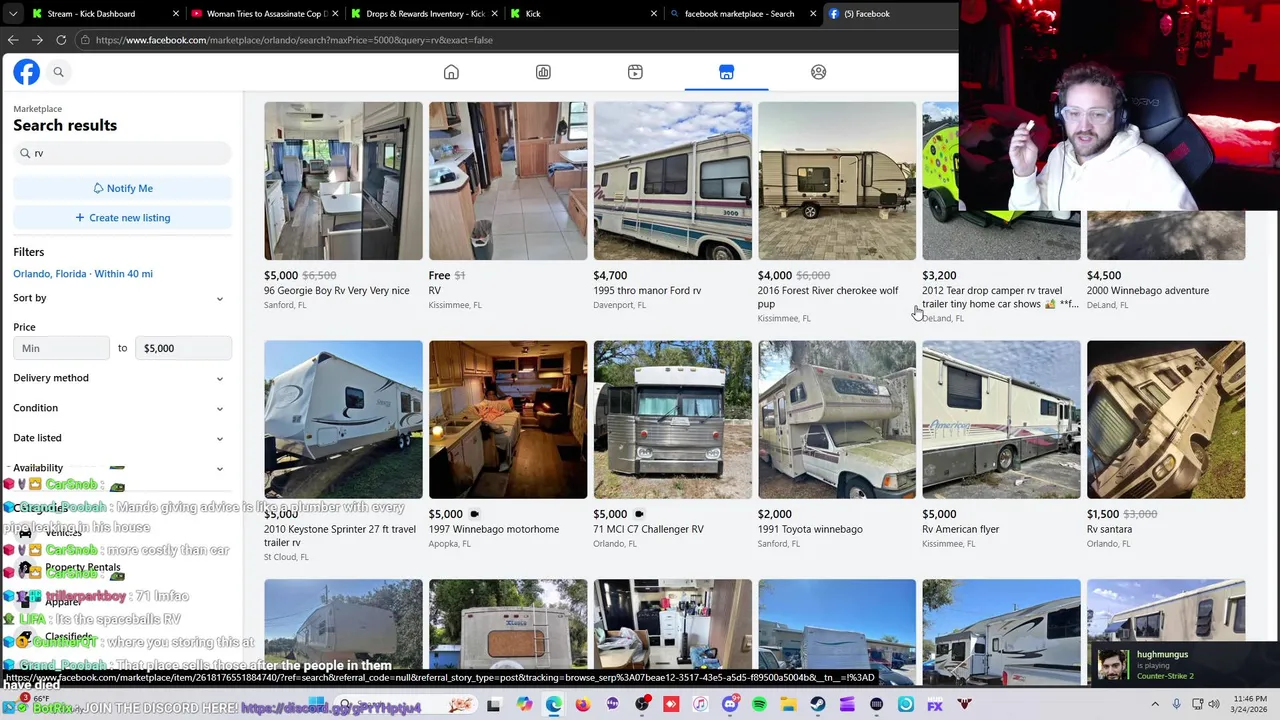Screen dimensions: 1280x720
Task: Open the 2010 Keystone Sprinter listing photo
Action: point(343,420)
